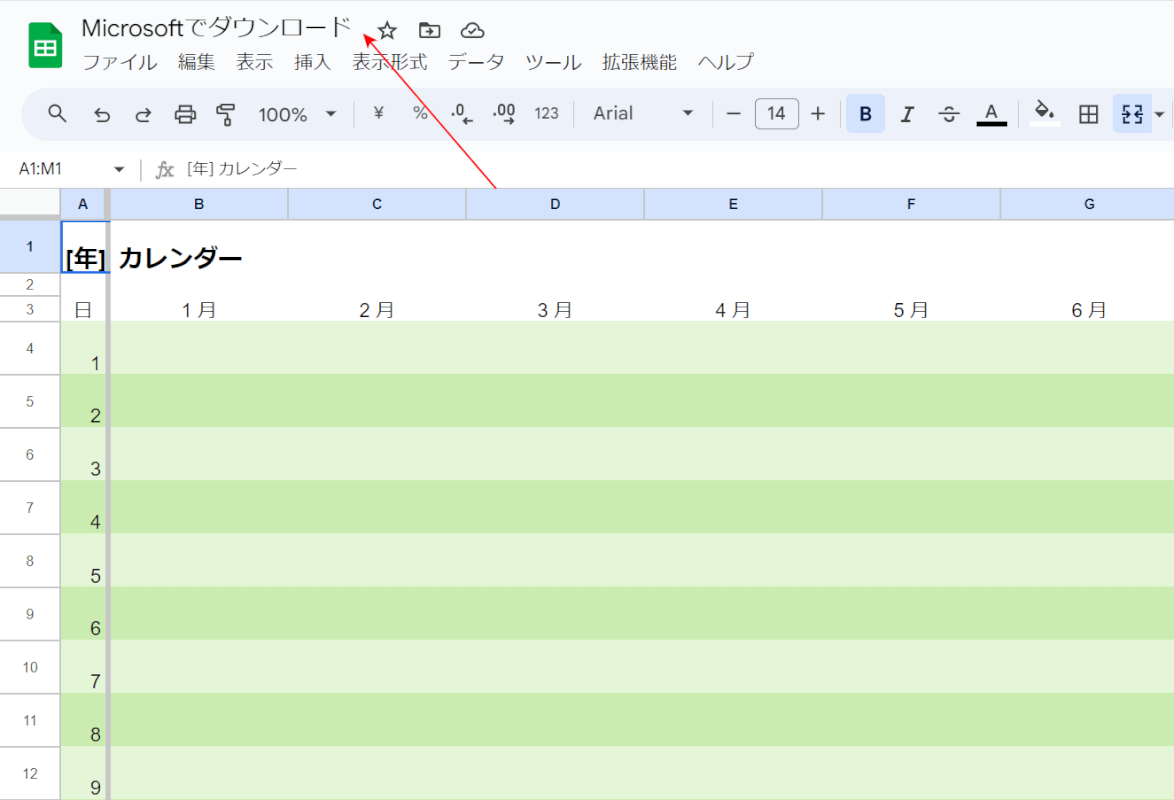Expand the Arial font dropdown
1174x800 pixels.
tap(643, 114)
